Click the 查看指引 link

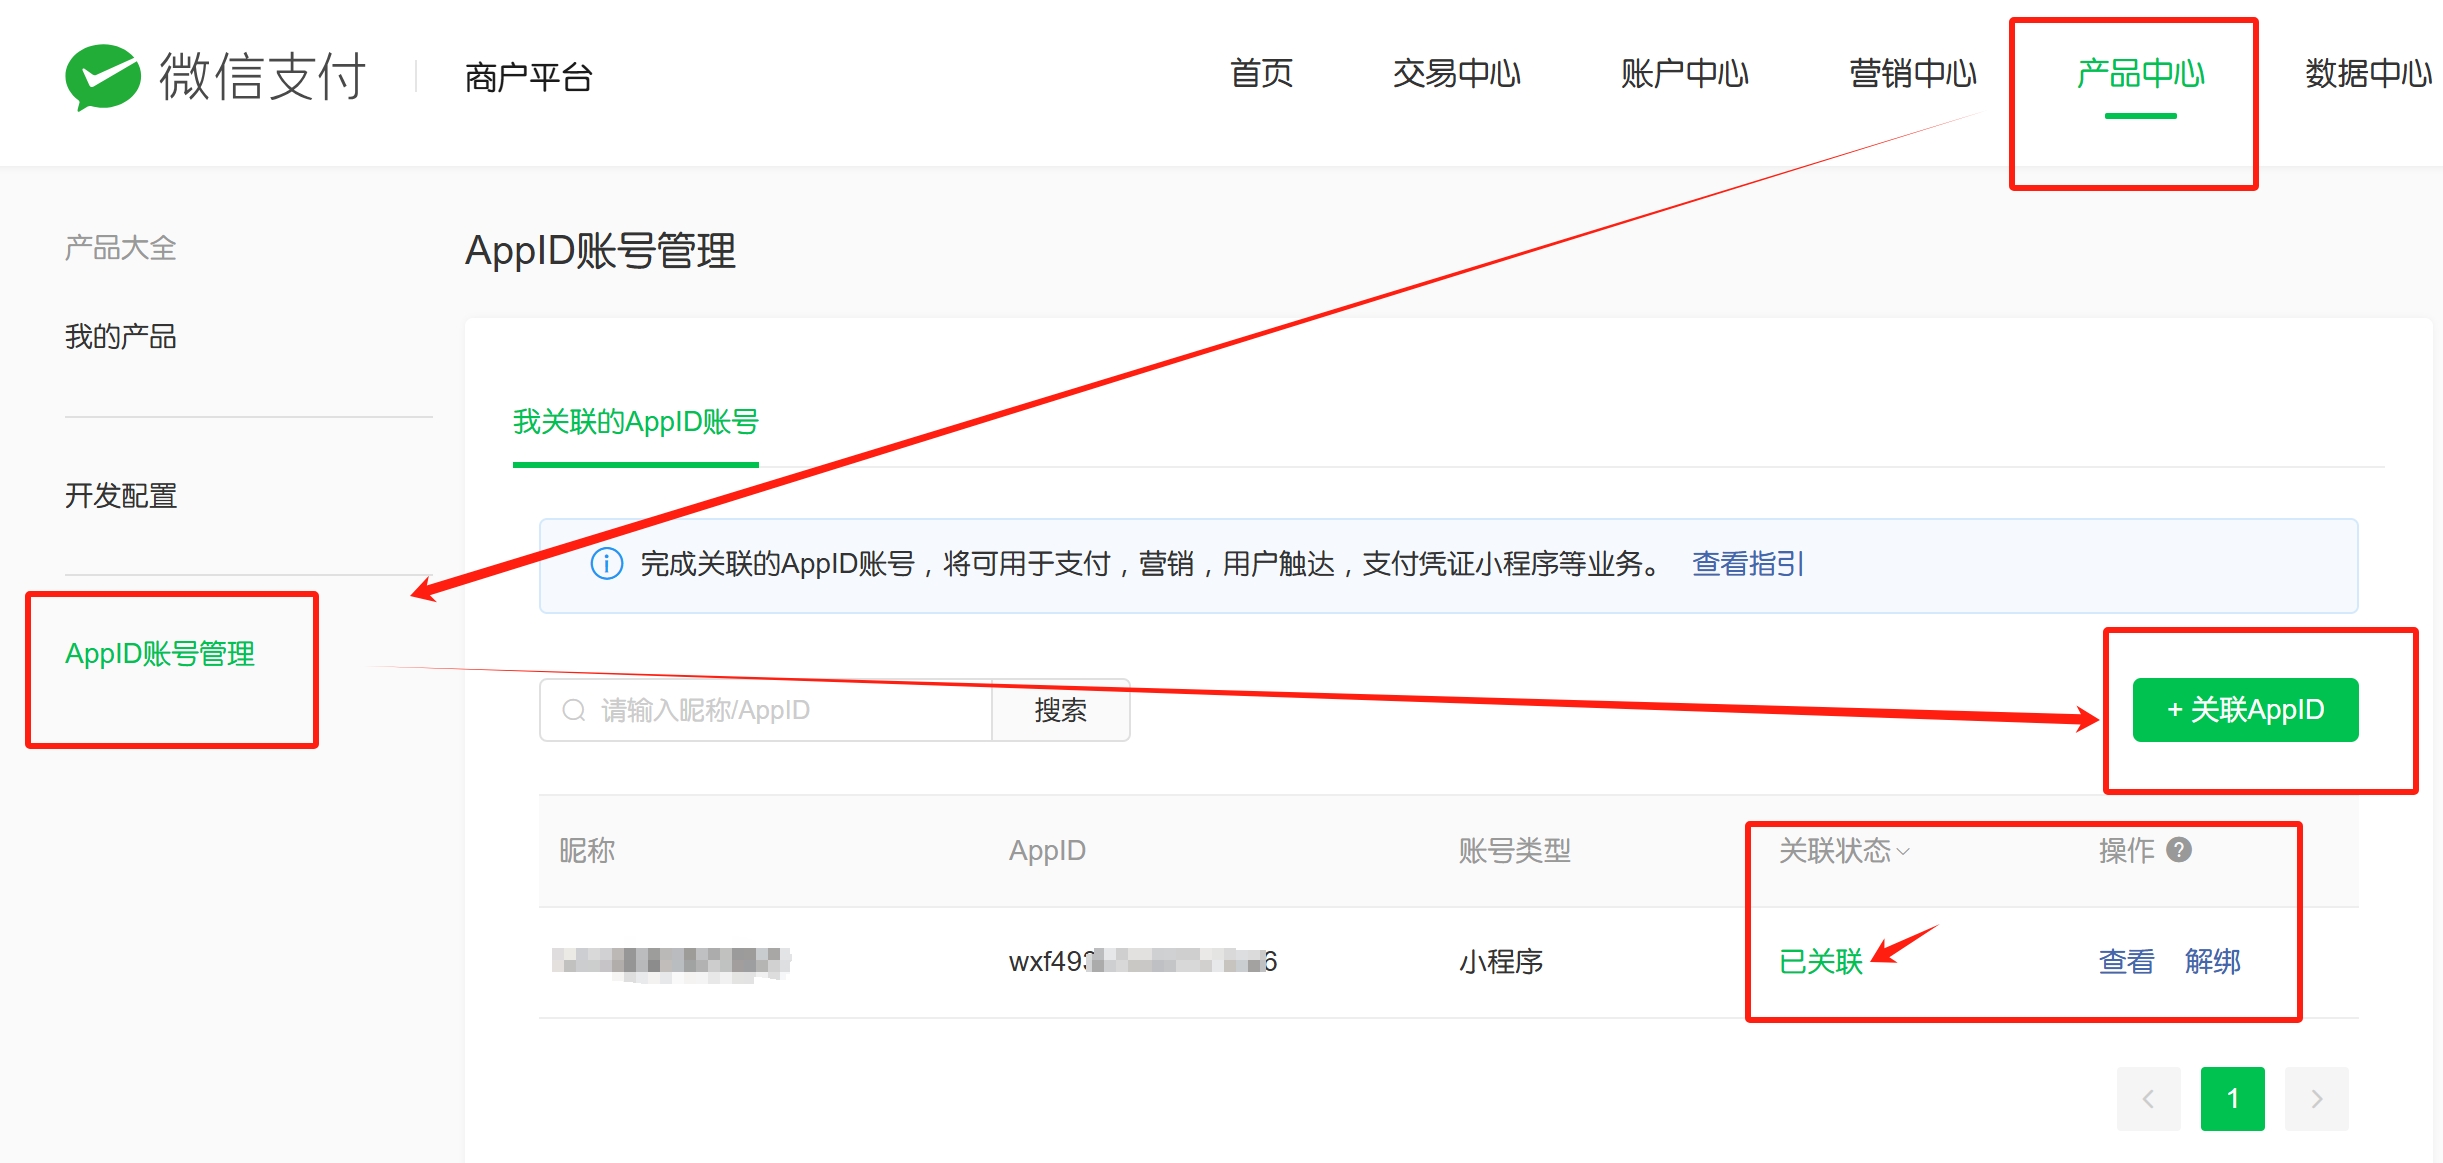[x=1747, y=564]
